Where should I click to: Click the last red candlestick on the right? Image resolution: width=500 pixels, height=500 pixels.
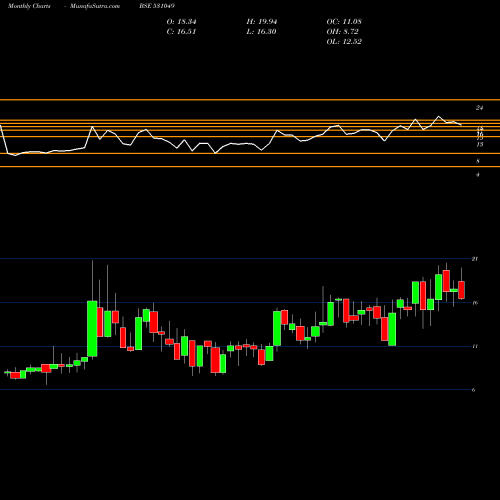click(462, 290)
